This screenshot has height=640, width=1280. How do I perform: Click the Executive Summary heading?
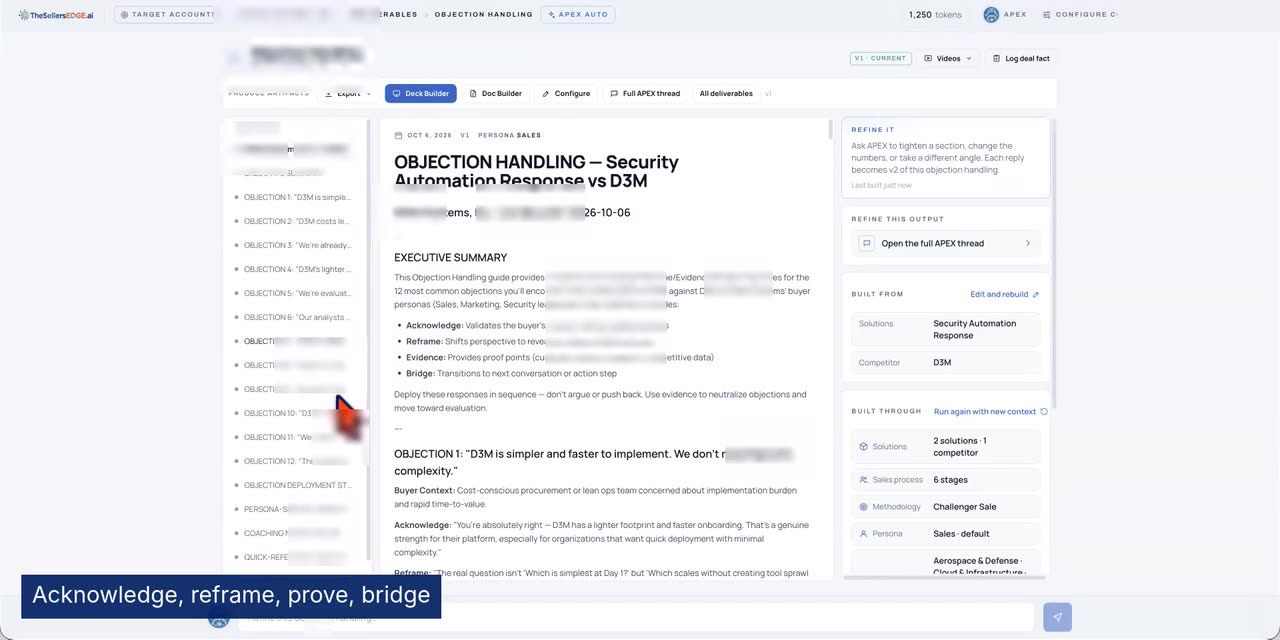tap(450, 257)
